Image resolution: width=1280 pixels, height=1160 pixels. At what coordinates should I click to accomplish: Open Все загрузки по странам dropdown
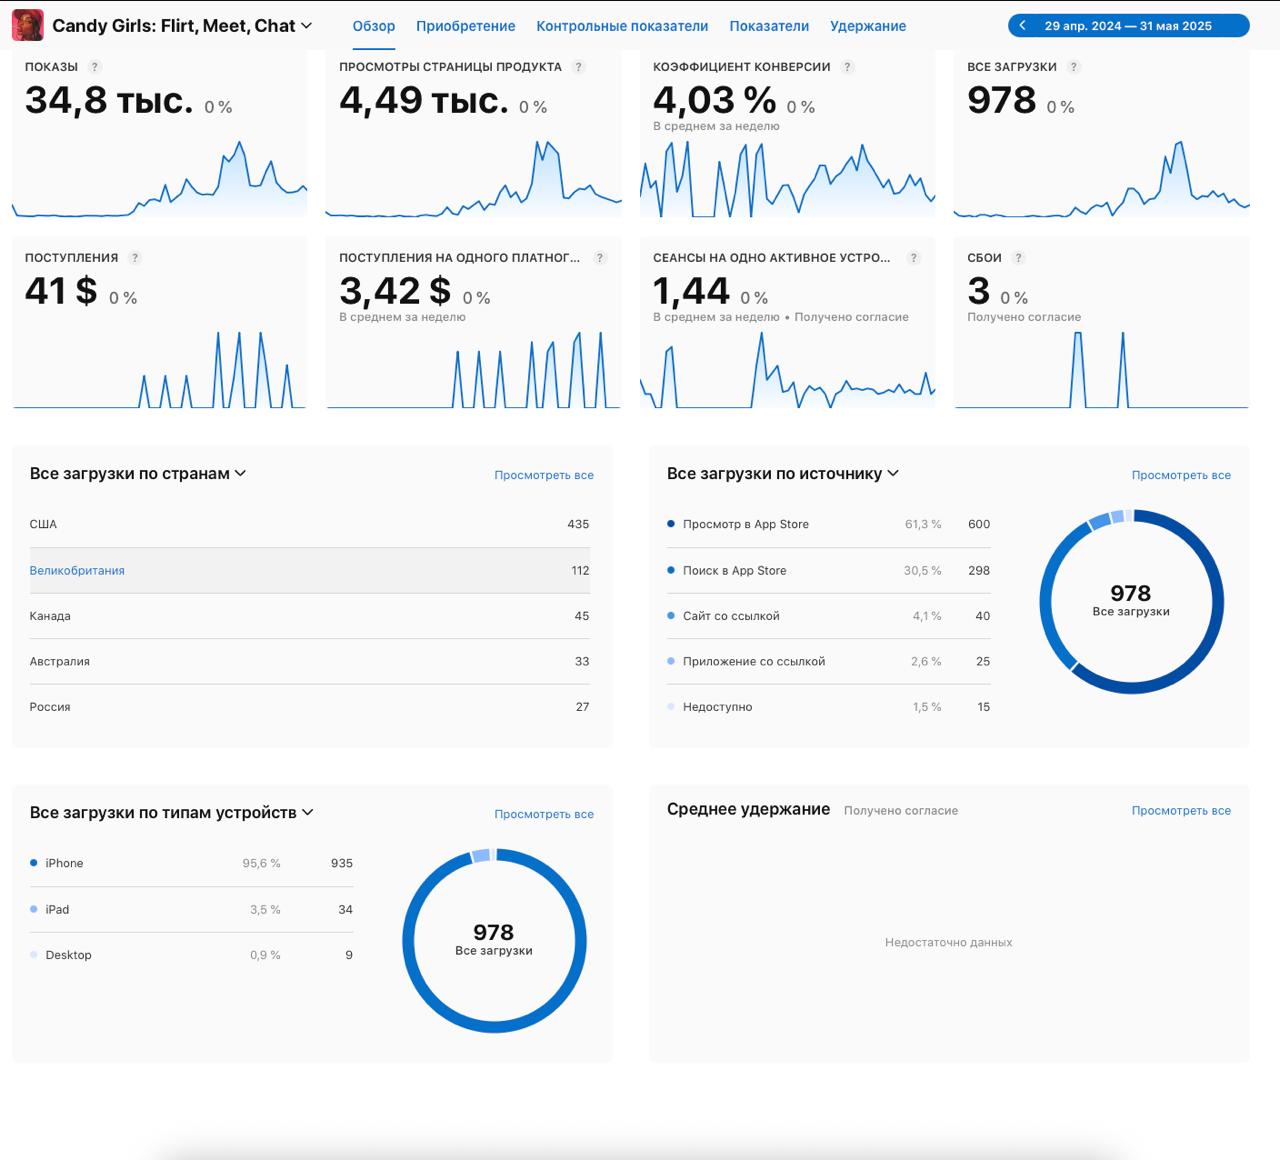click(x=240, y=474)
